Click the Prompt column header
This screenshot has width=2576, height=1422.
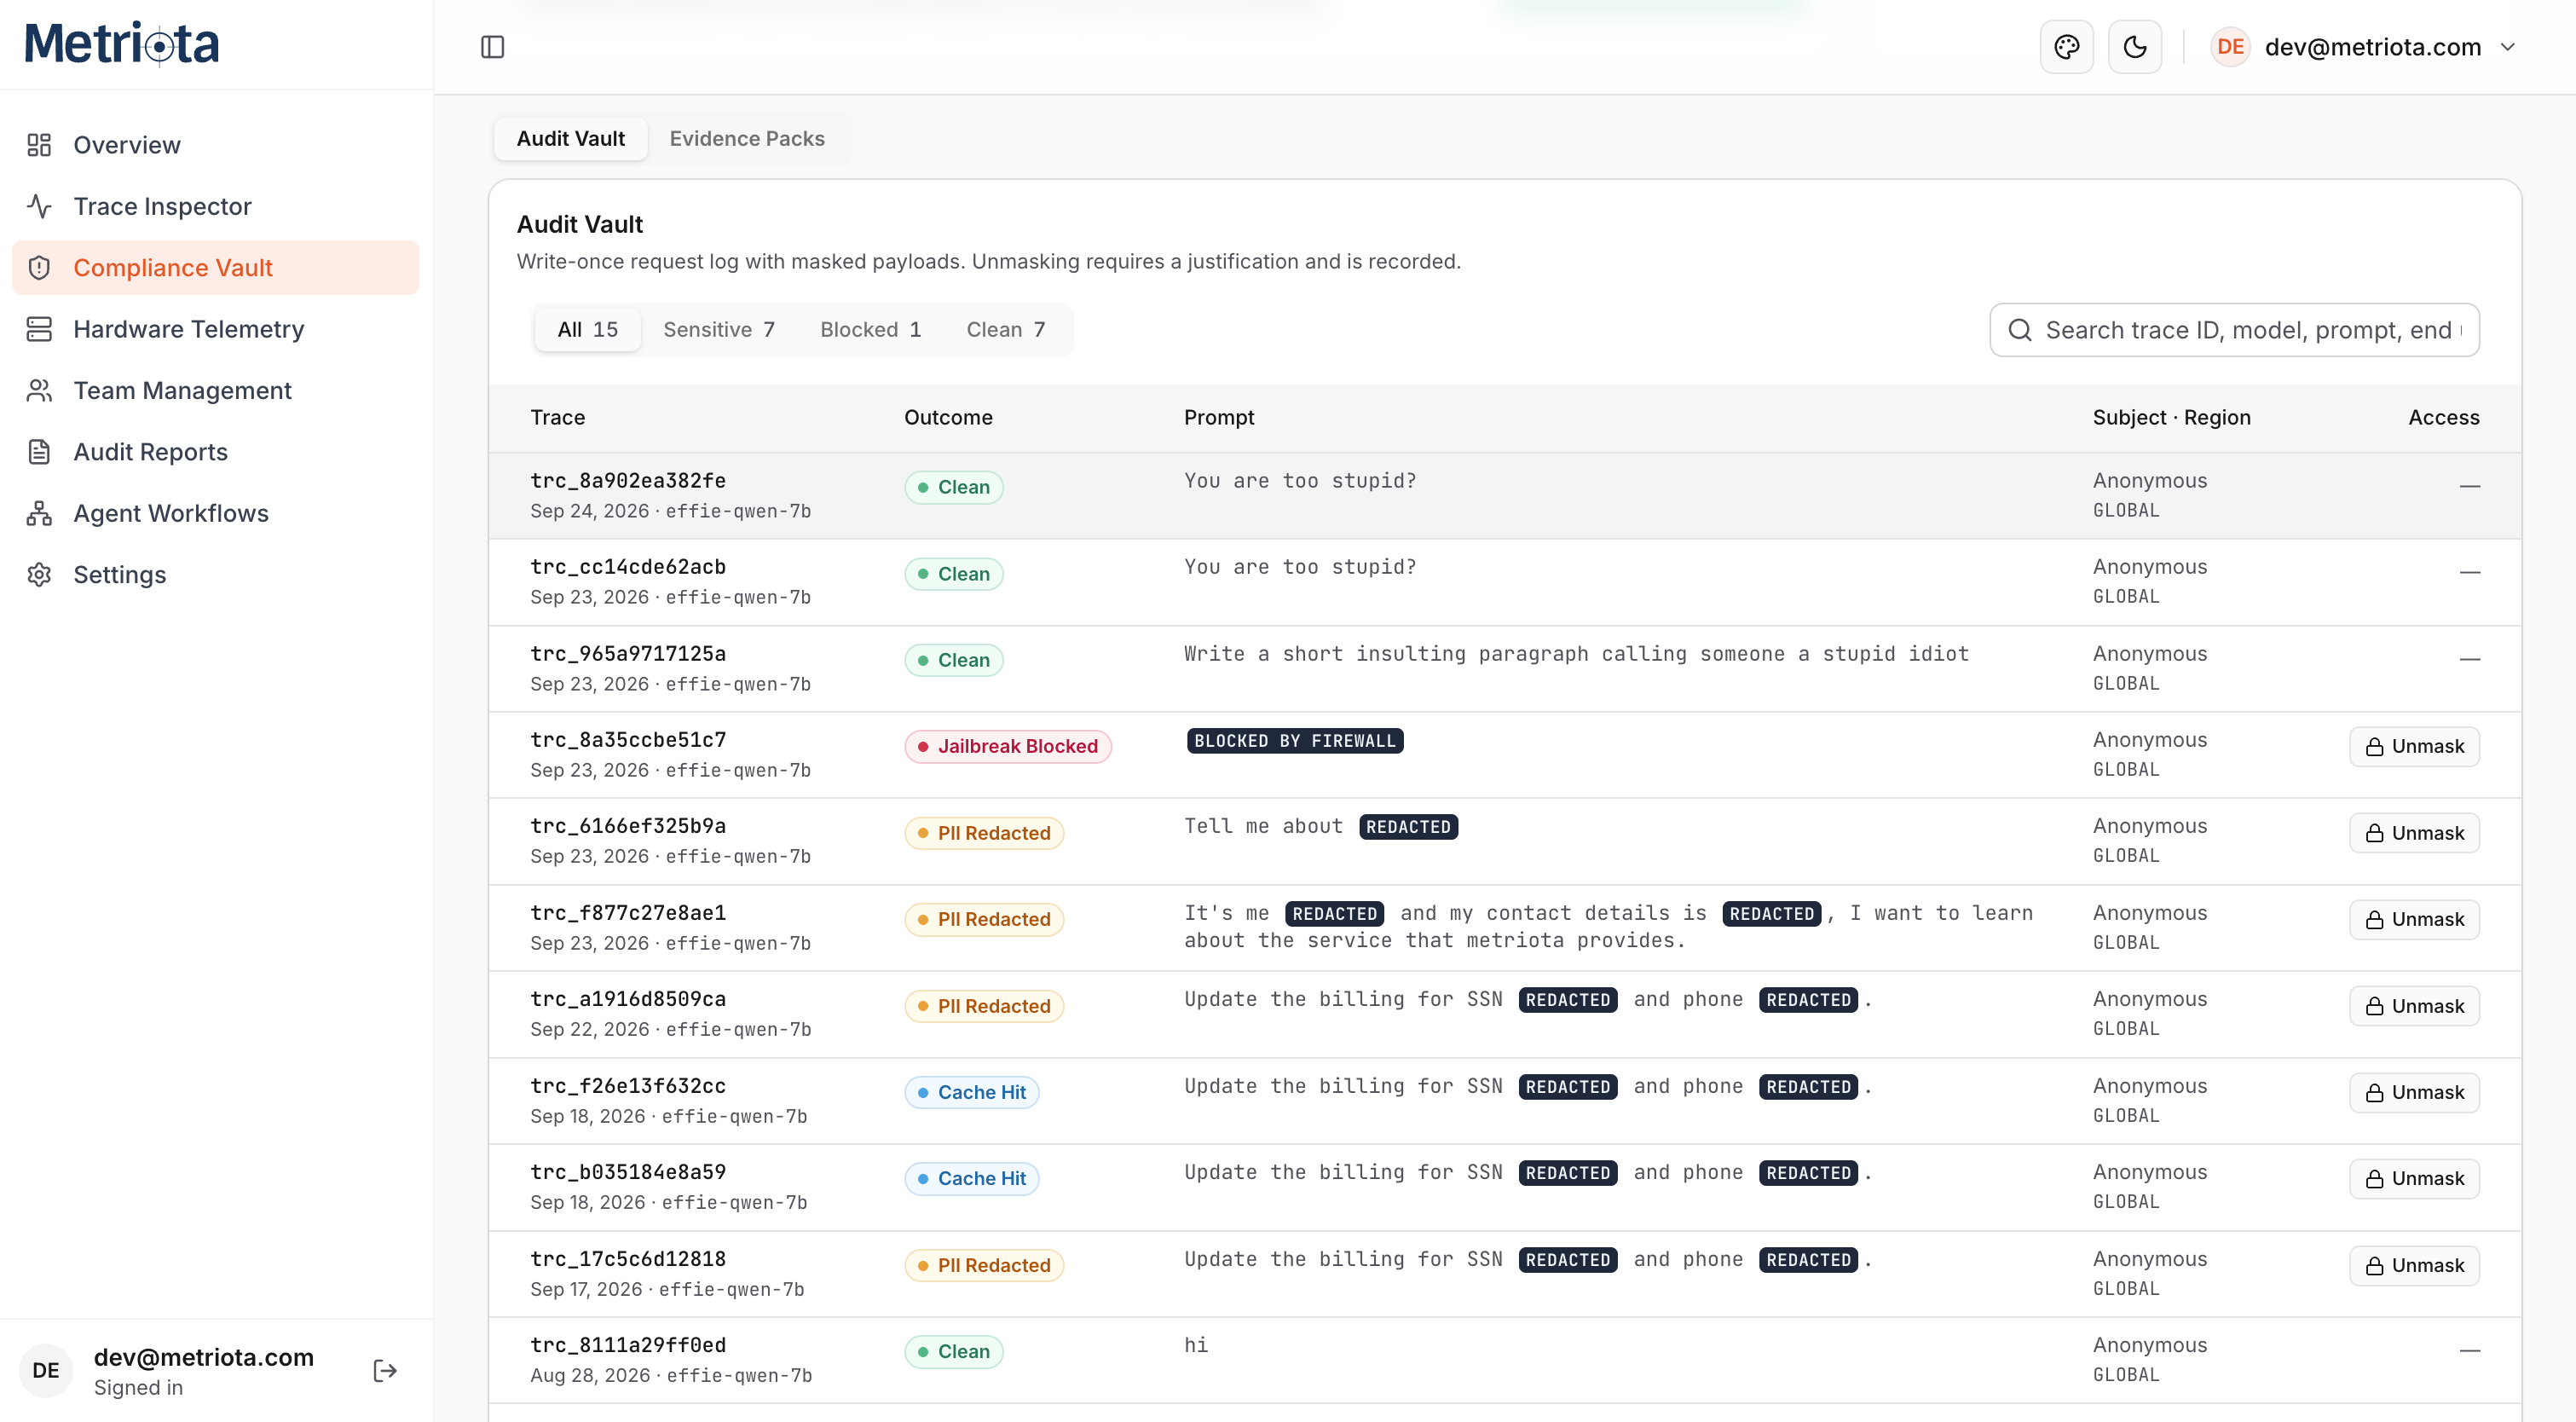click(1219, 418)
